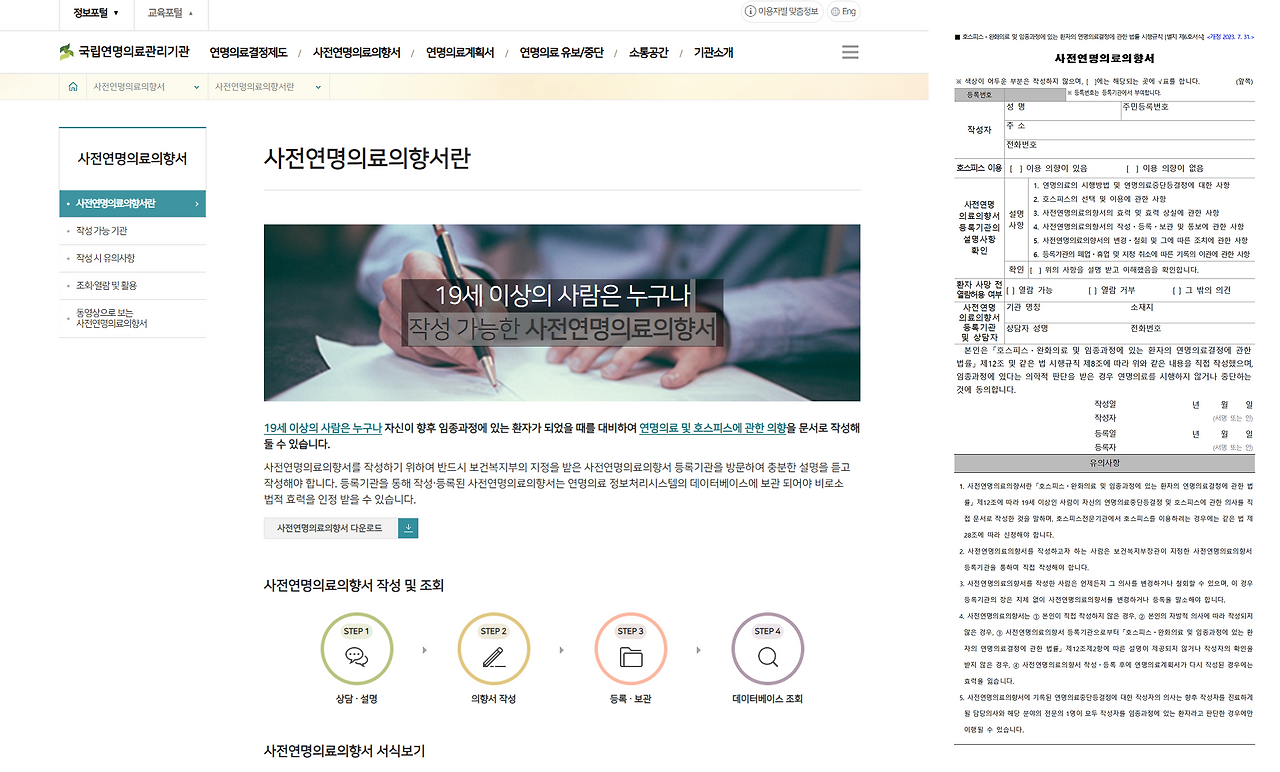The height and width of the screenshot is (772, 1280).
Task: Check the 이용 의향이 있음 checkbox on the form
Action: point(1014,169)
